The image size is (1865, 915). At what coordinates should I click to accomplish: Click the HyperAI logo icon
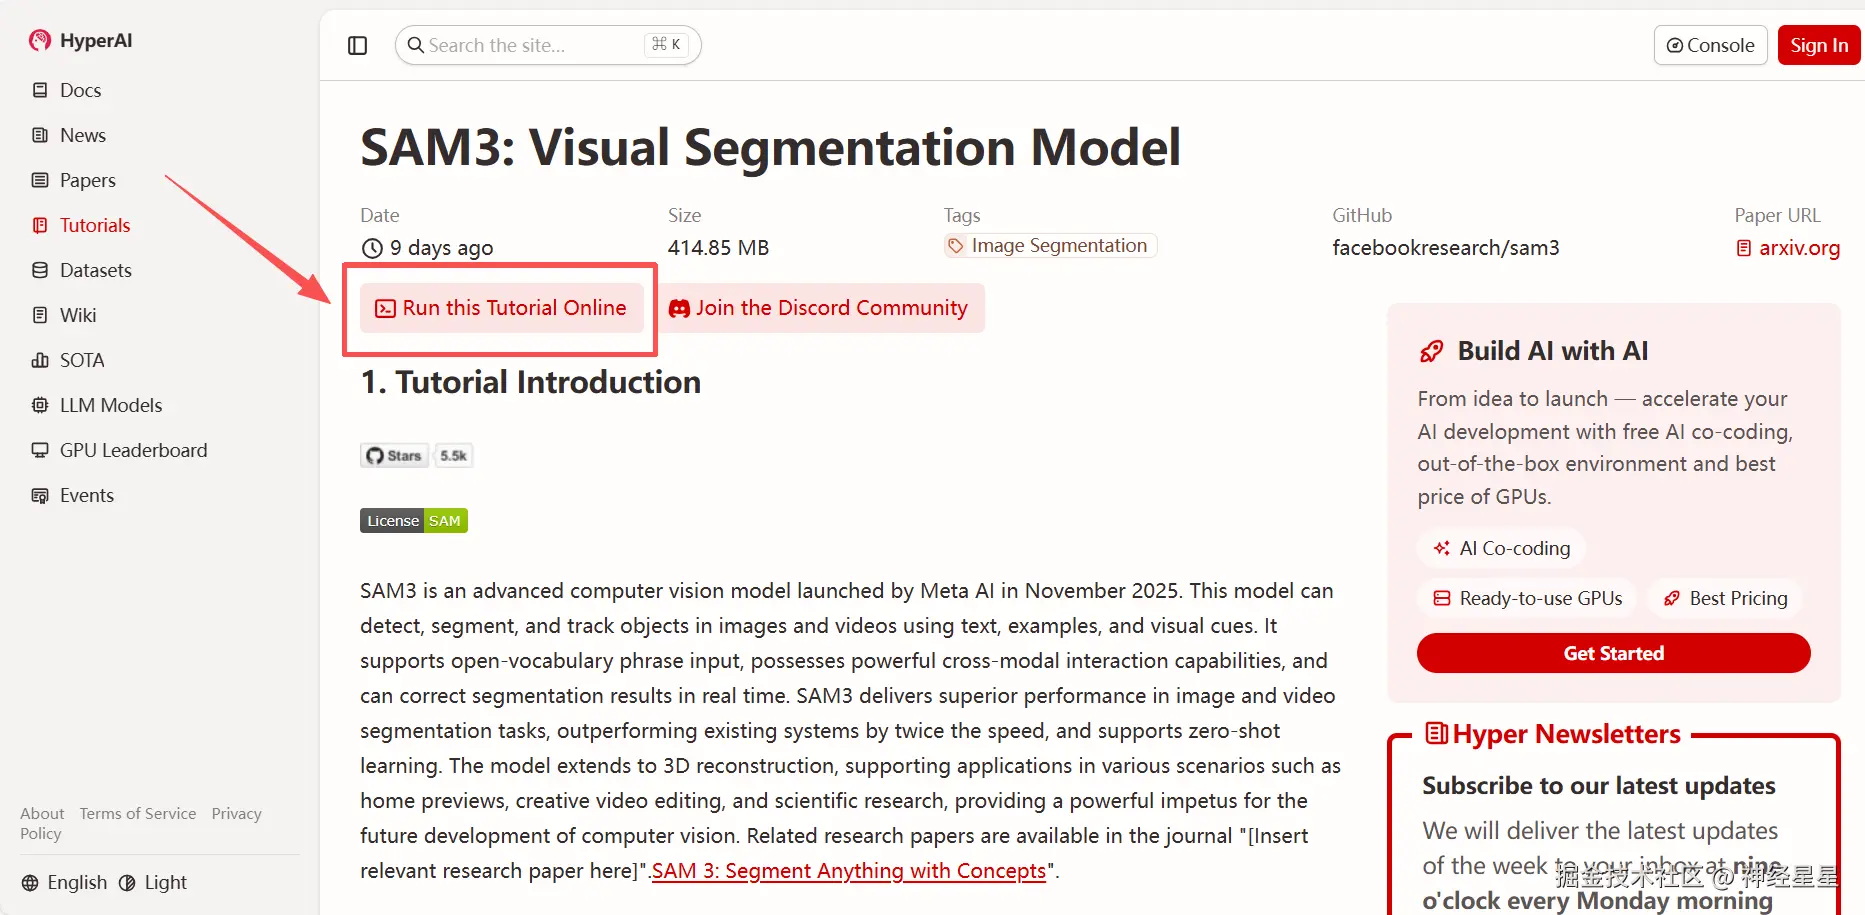pos(40,40)
